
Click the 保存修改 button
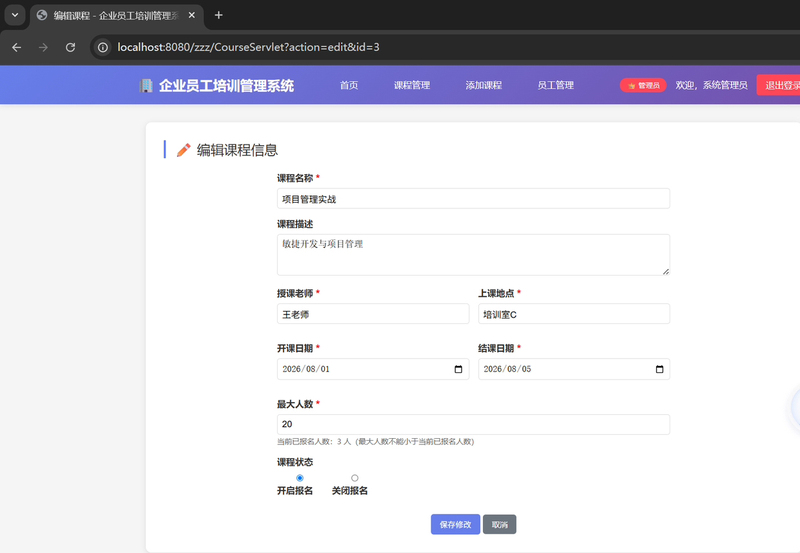click(455, 524)
